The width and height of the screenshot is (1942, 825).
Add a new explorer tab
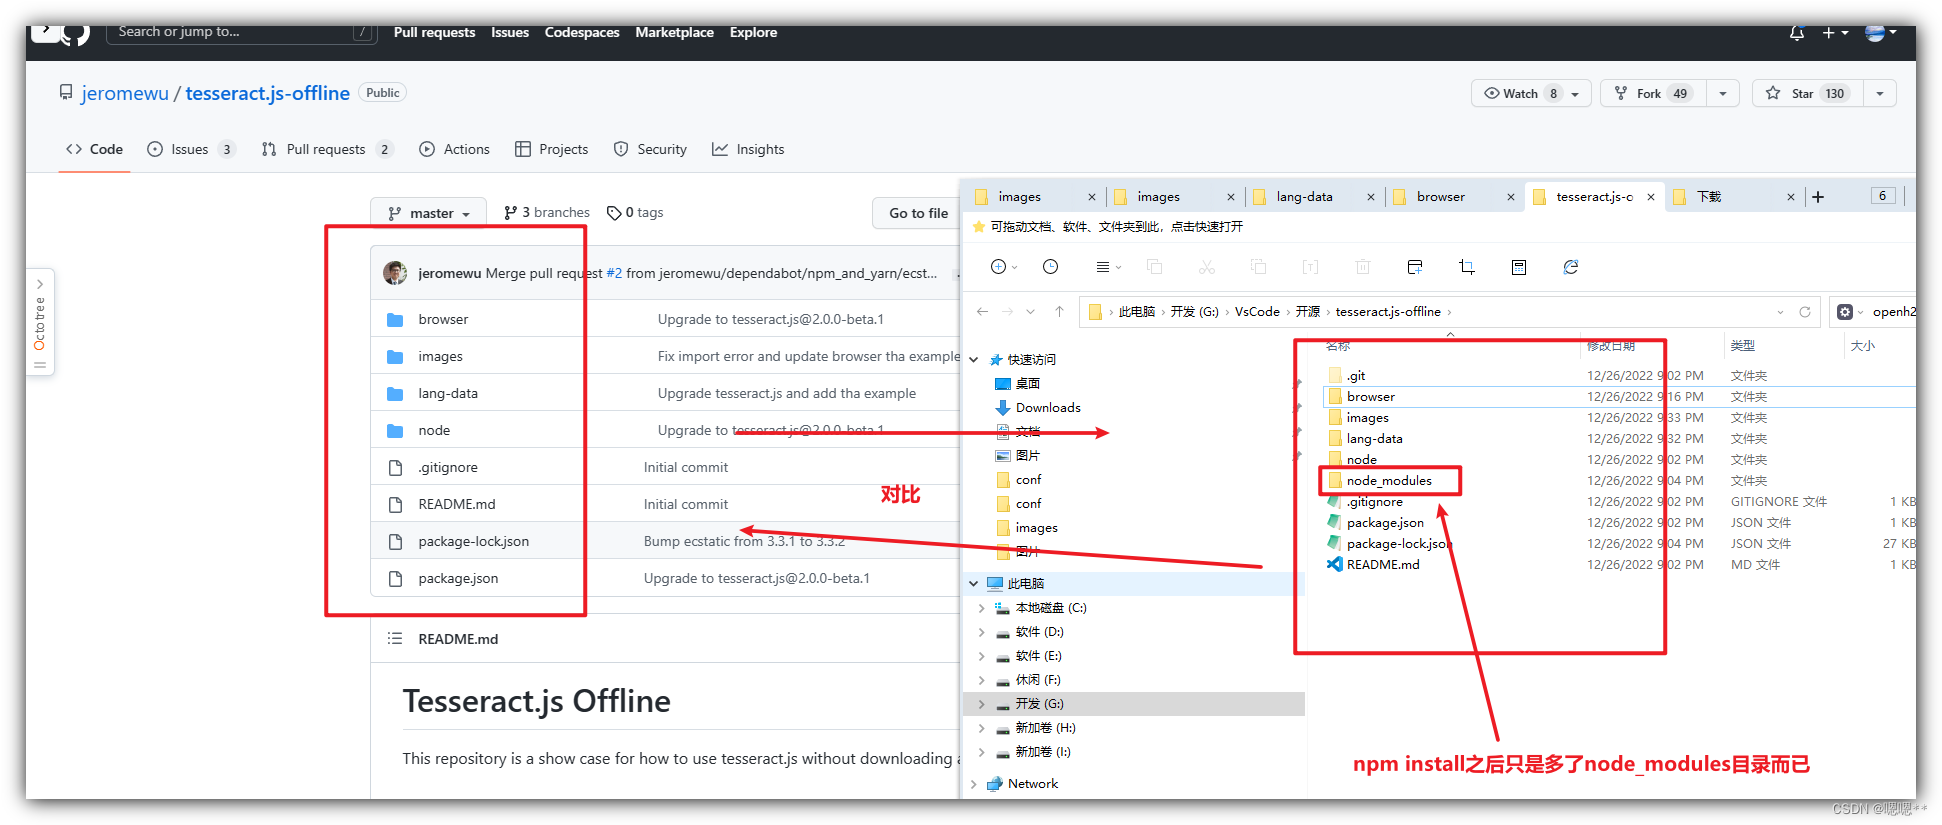point(1818,197)
